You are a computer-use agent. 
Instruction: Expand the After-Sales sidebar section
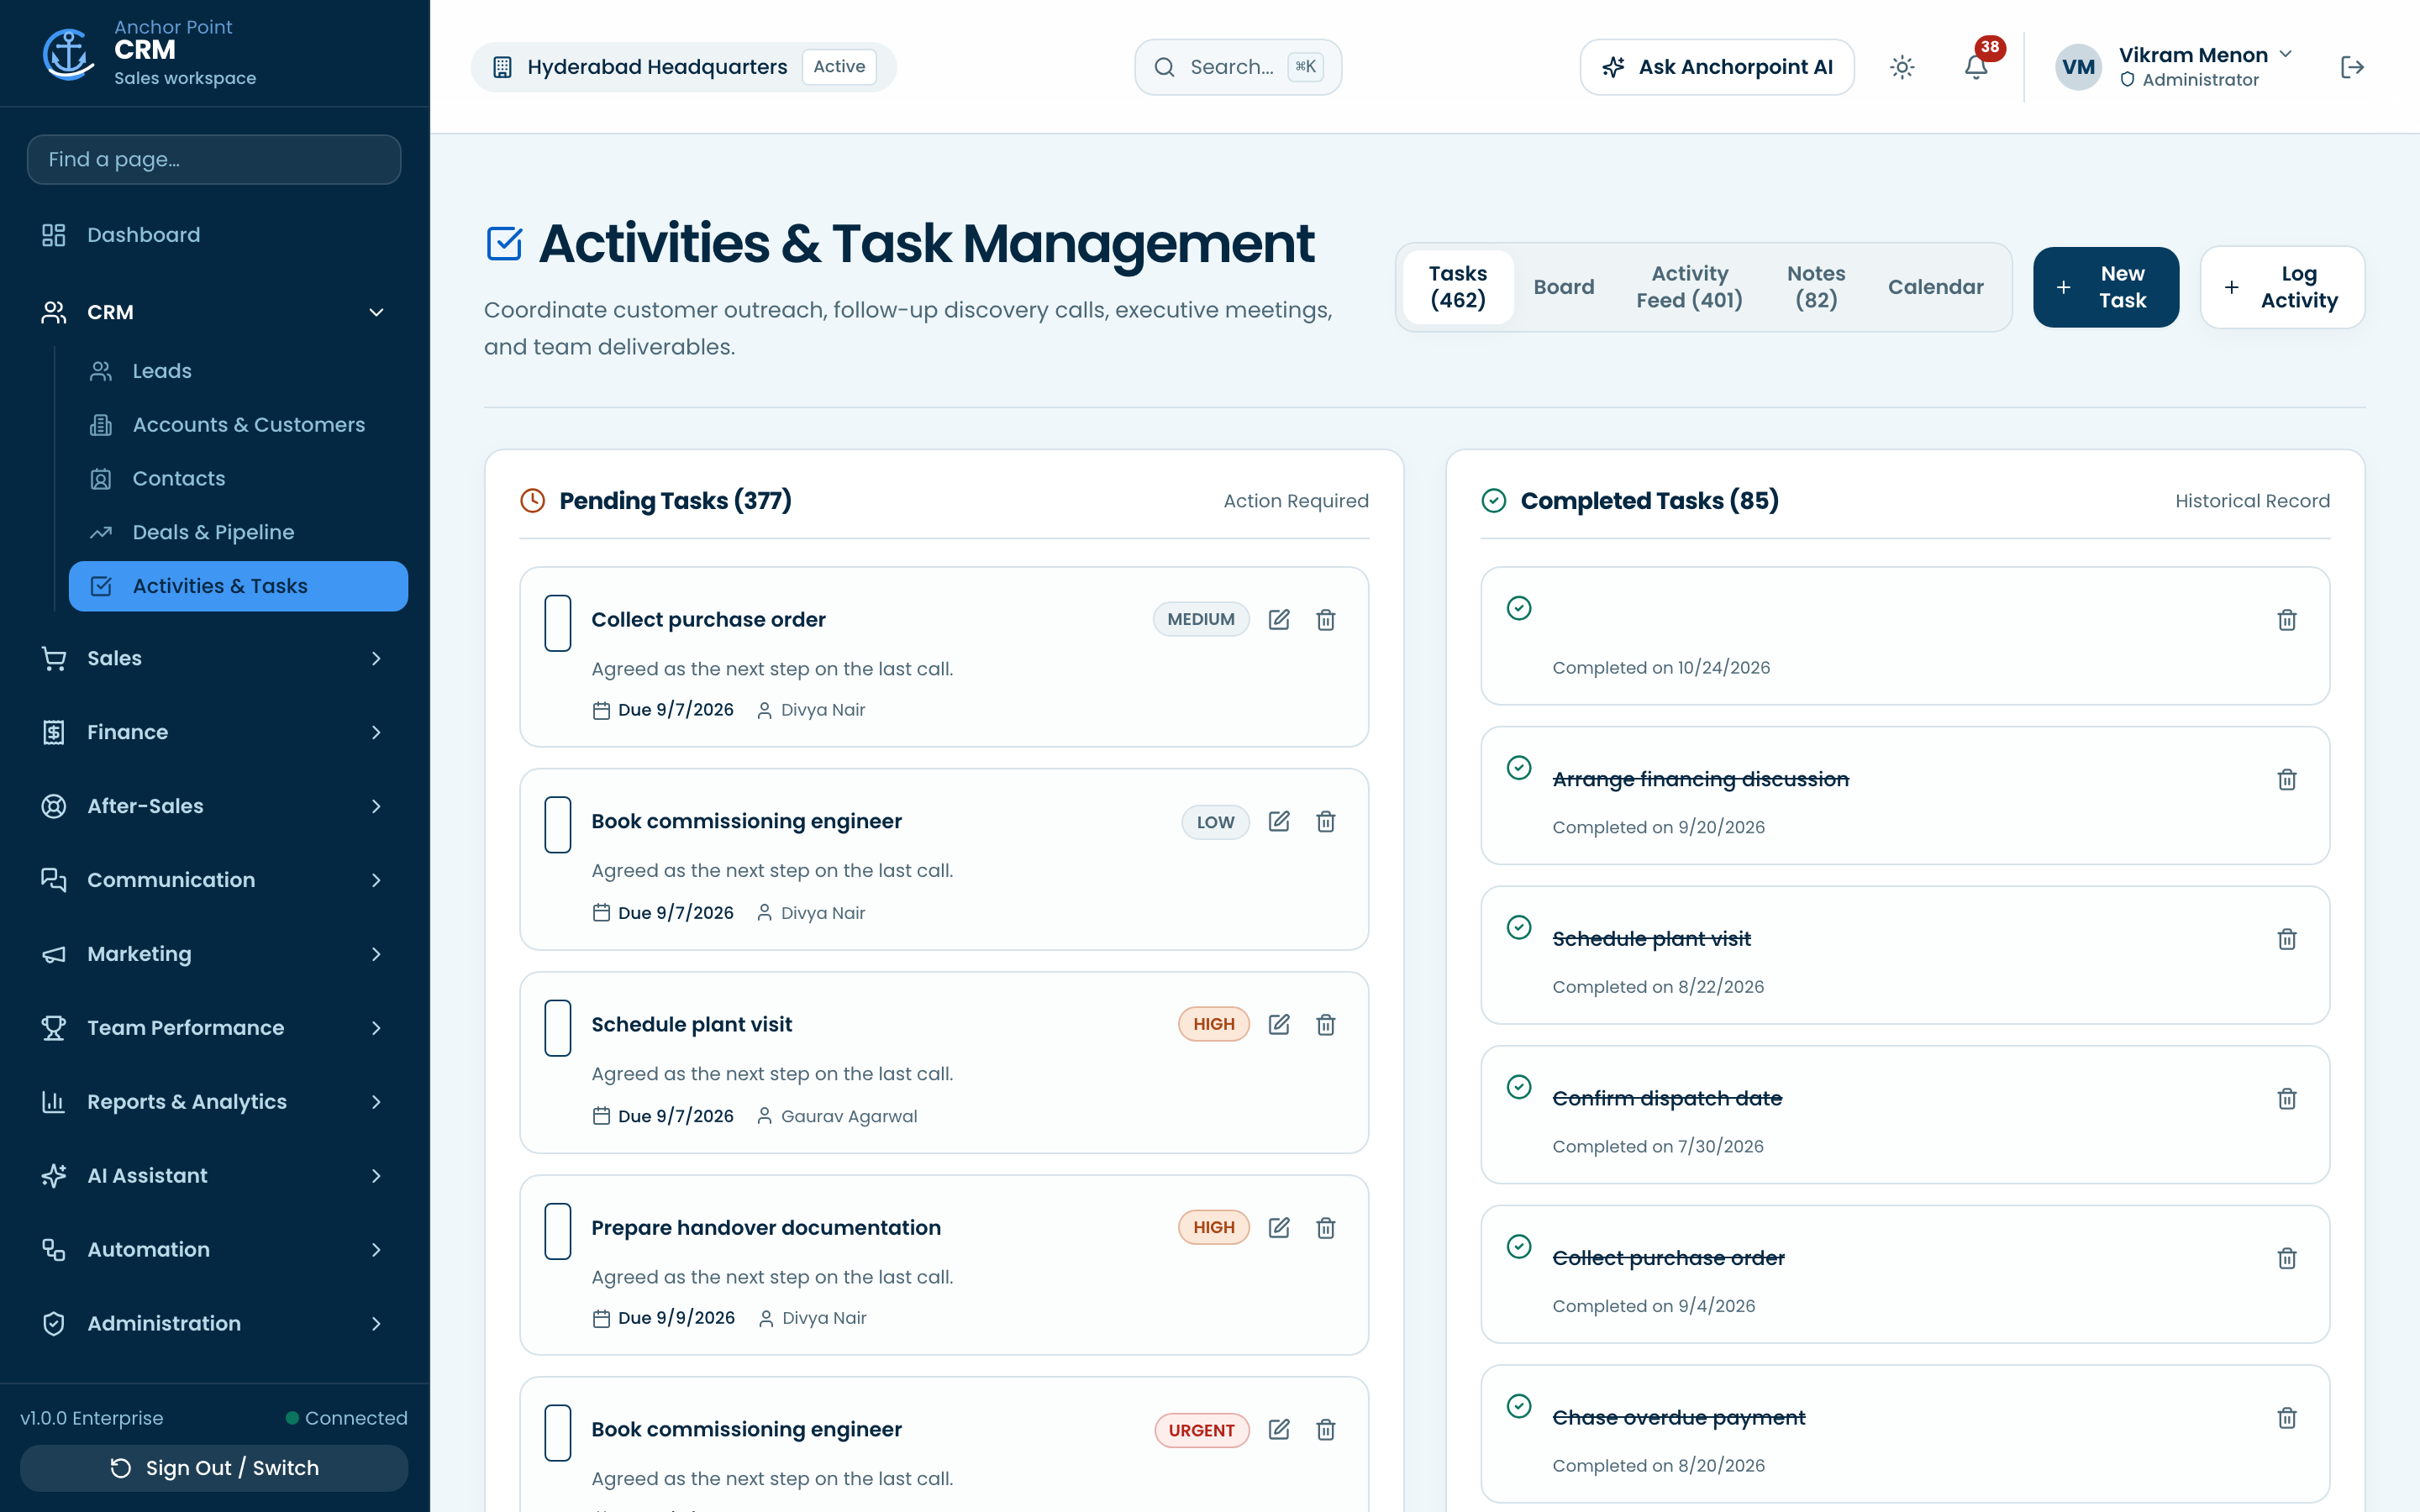(214, 806)
